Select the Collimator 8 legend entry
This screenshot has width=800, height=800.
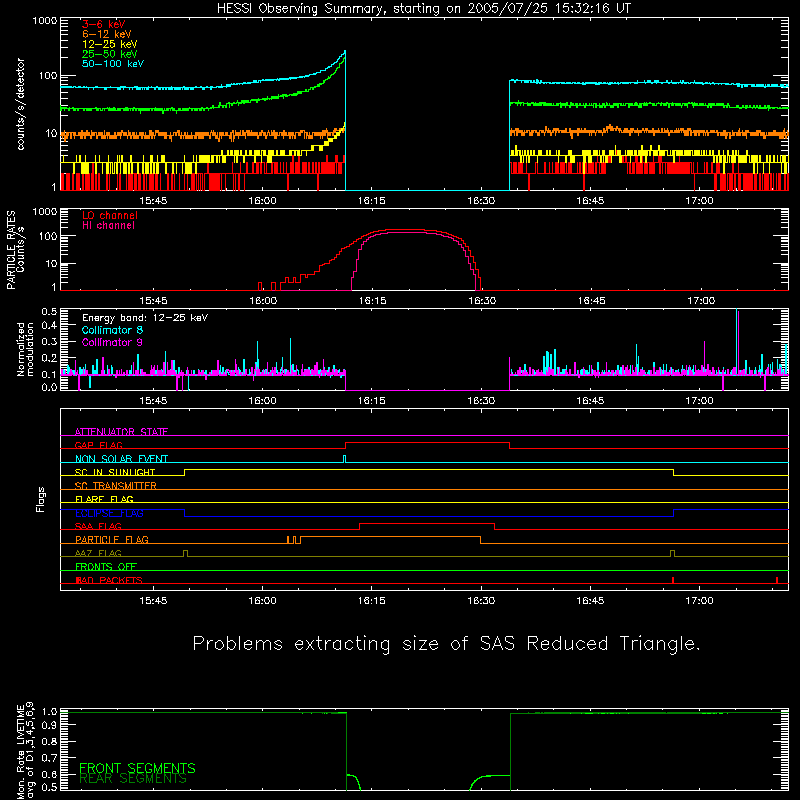tap(112, 330)
